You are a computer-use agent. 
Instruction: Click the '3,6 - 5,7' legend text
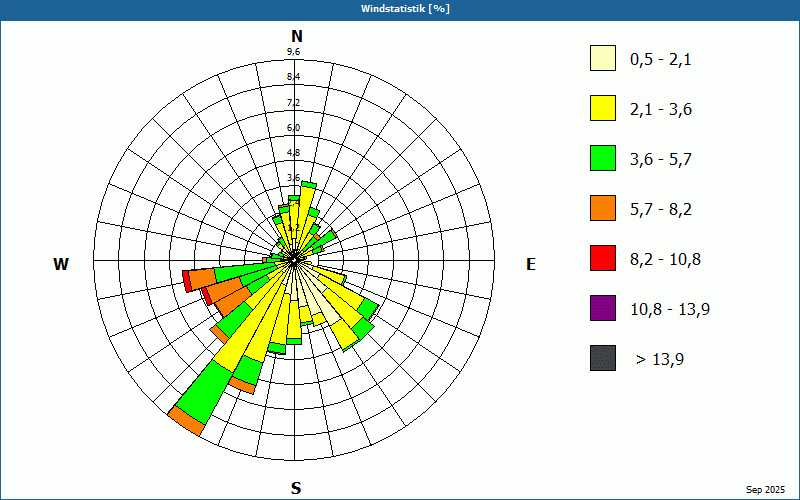(x=661, y=160)
